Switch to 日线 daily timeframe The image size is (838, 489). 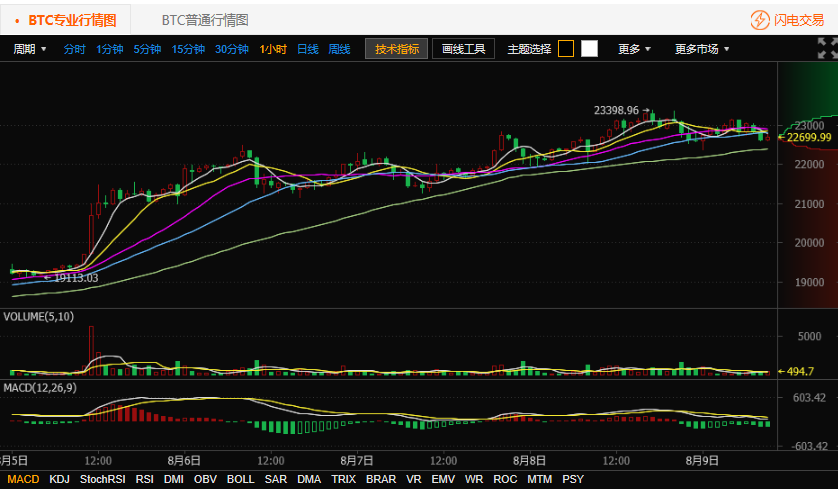pos(307,49)
